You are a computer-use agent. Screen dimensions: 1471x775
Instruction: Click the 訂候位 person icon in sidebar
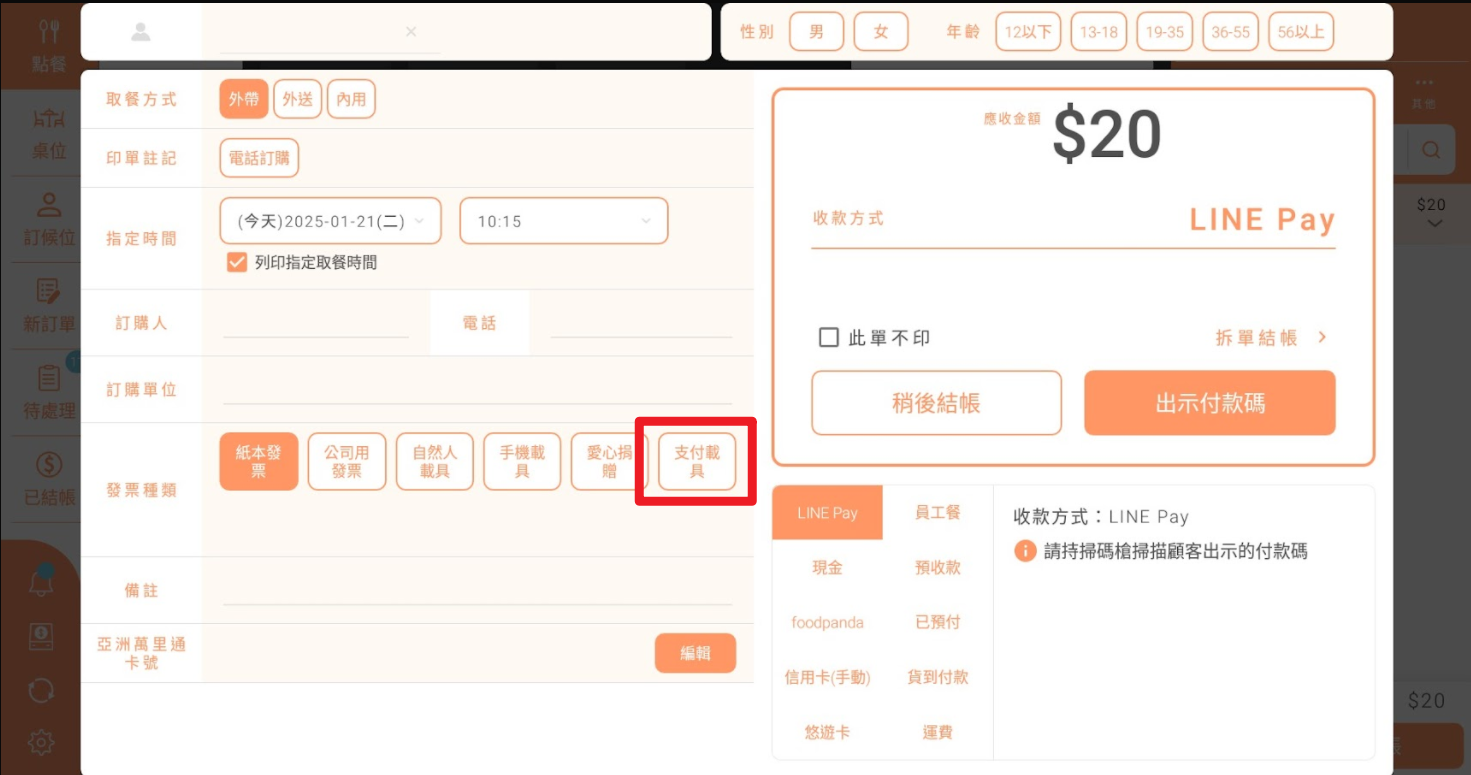[48, 206]
